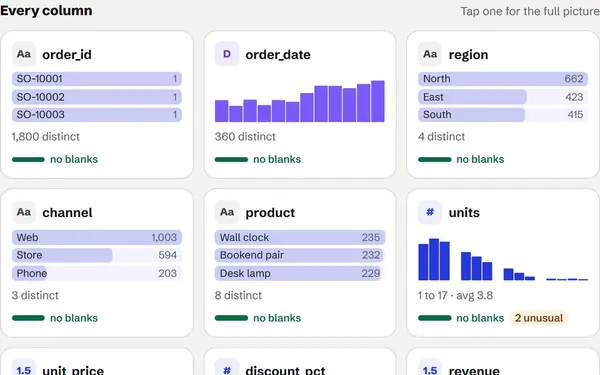600x375 pixels.
Task: Select the Desk lamp product bar
Action: coord(300,273)
